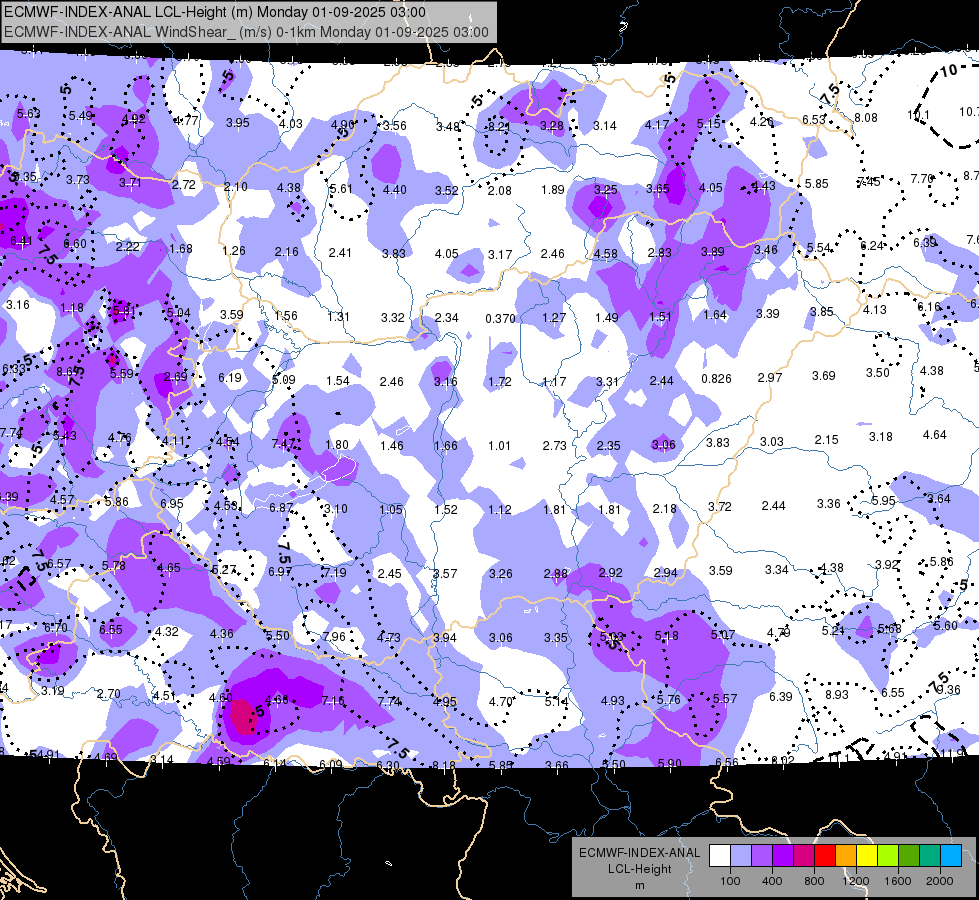Click the WindShear_ (m/s) 0-1km title line
Viewport: 979px width, 900px height.
click(x=246, y=32)
